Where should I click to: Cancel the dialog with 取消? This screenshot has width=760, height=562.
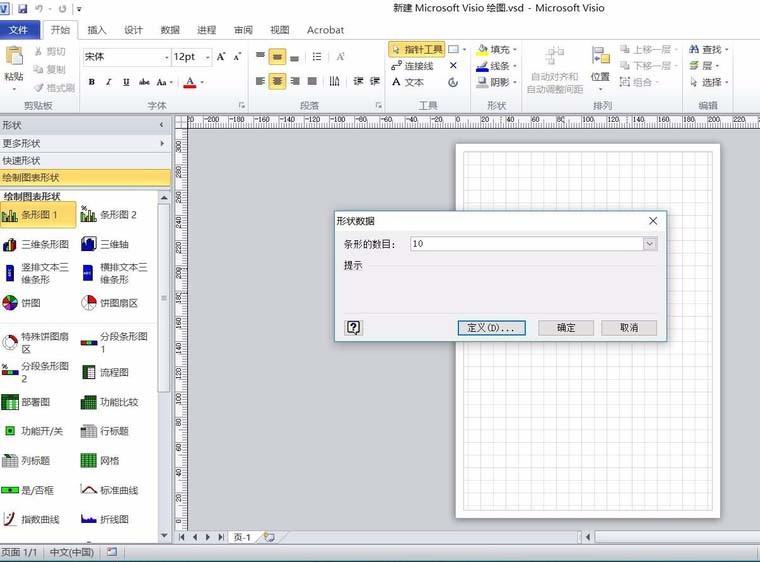point(629,328)
